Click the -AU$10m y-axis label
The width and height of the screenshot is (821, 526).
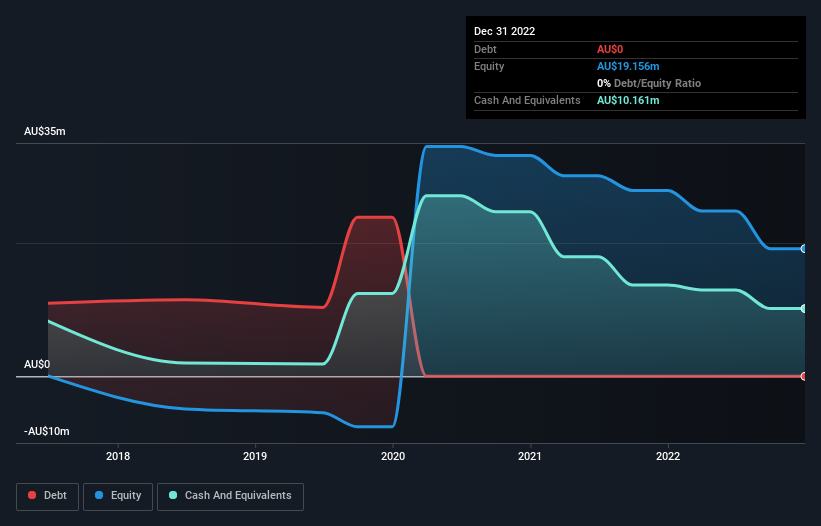pos(47,431)
